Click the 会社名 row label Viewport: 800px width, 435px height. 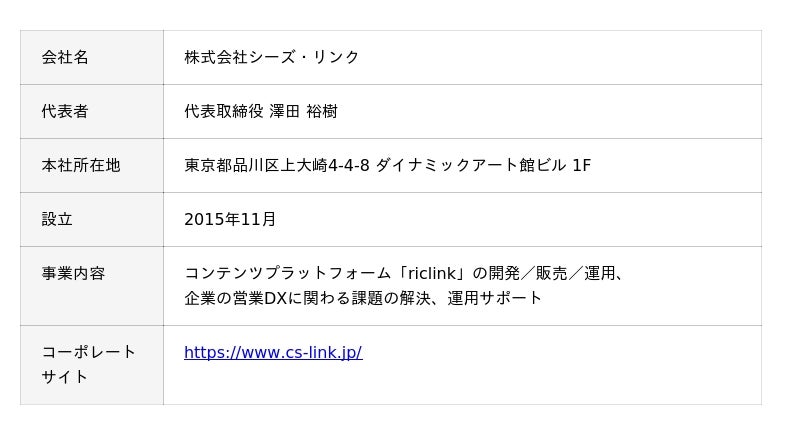click(x=65, y=57)
